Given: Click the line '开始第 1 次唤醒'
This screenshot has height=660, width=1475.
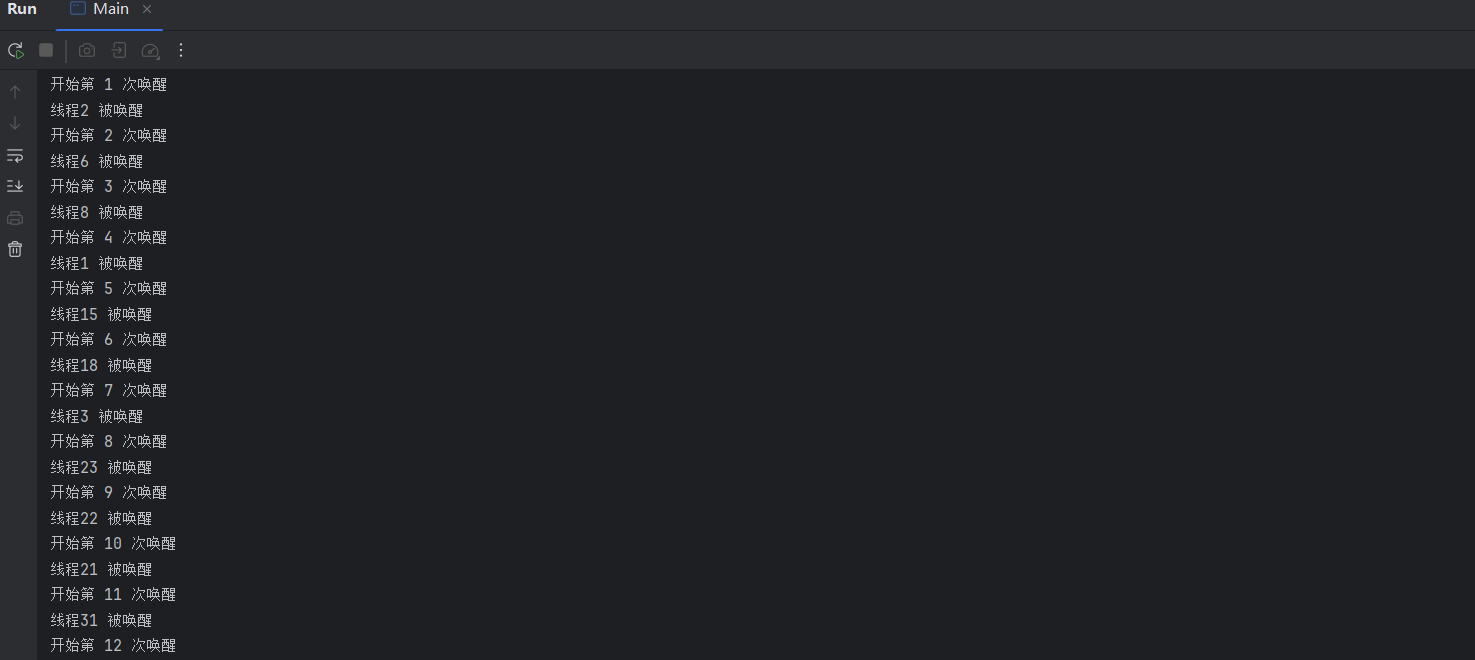Looking at the screenshot, I should 109,85.
